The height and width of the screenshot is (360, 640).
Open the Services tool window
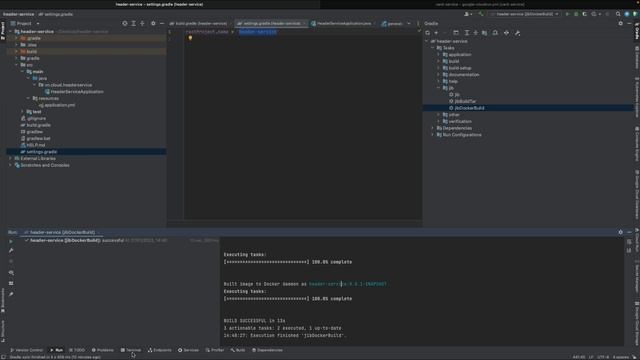(188, 350)
